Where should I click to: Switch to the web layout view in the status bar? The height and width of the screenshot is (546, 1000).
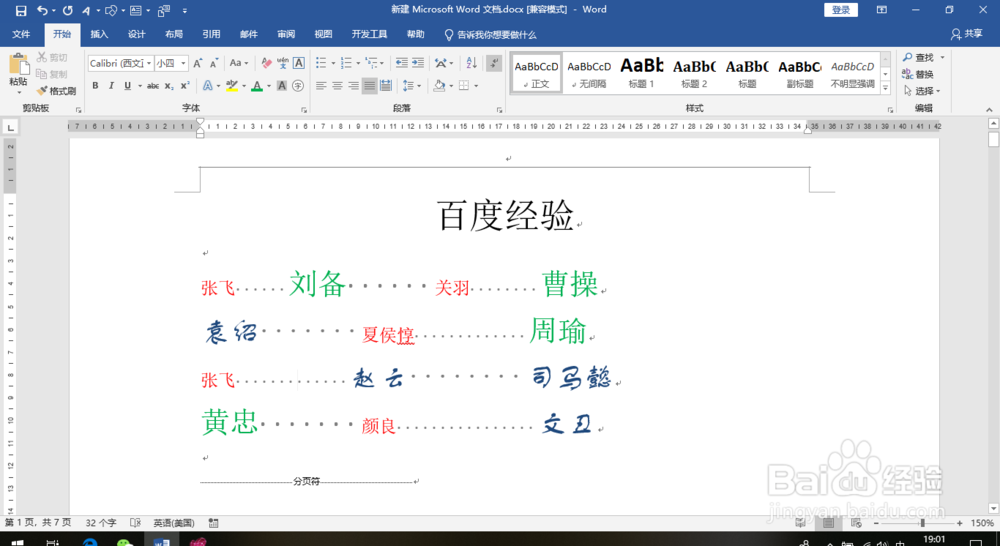tap(856, 523)
